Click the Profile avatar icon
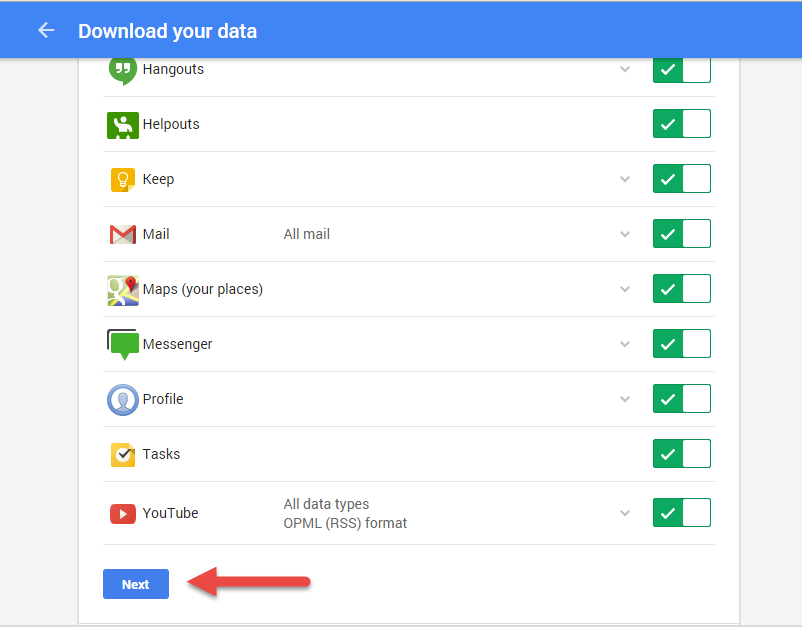The height and width of the screenshot is (627, 802). pos(122,400)
